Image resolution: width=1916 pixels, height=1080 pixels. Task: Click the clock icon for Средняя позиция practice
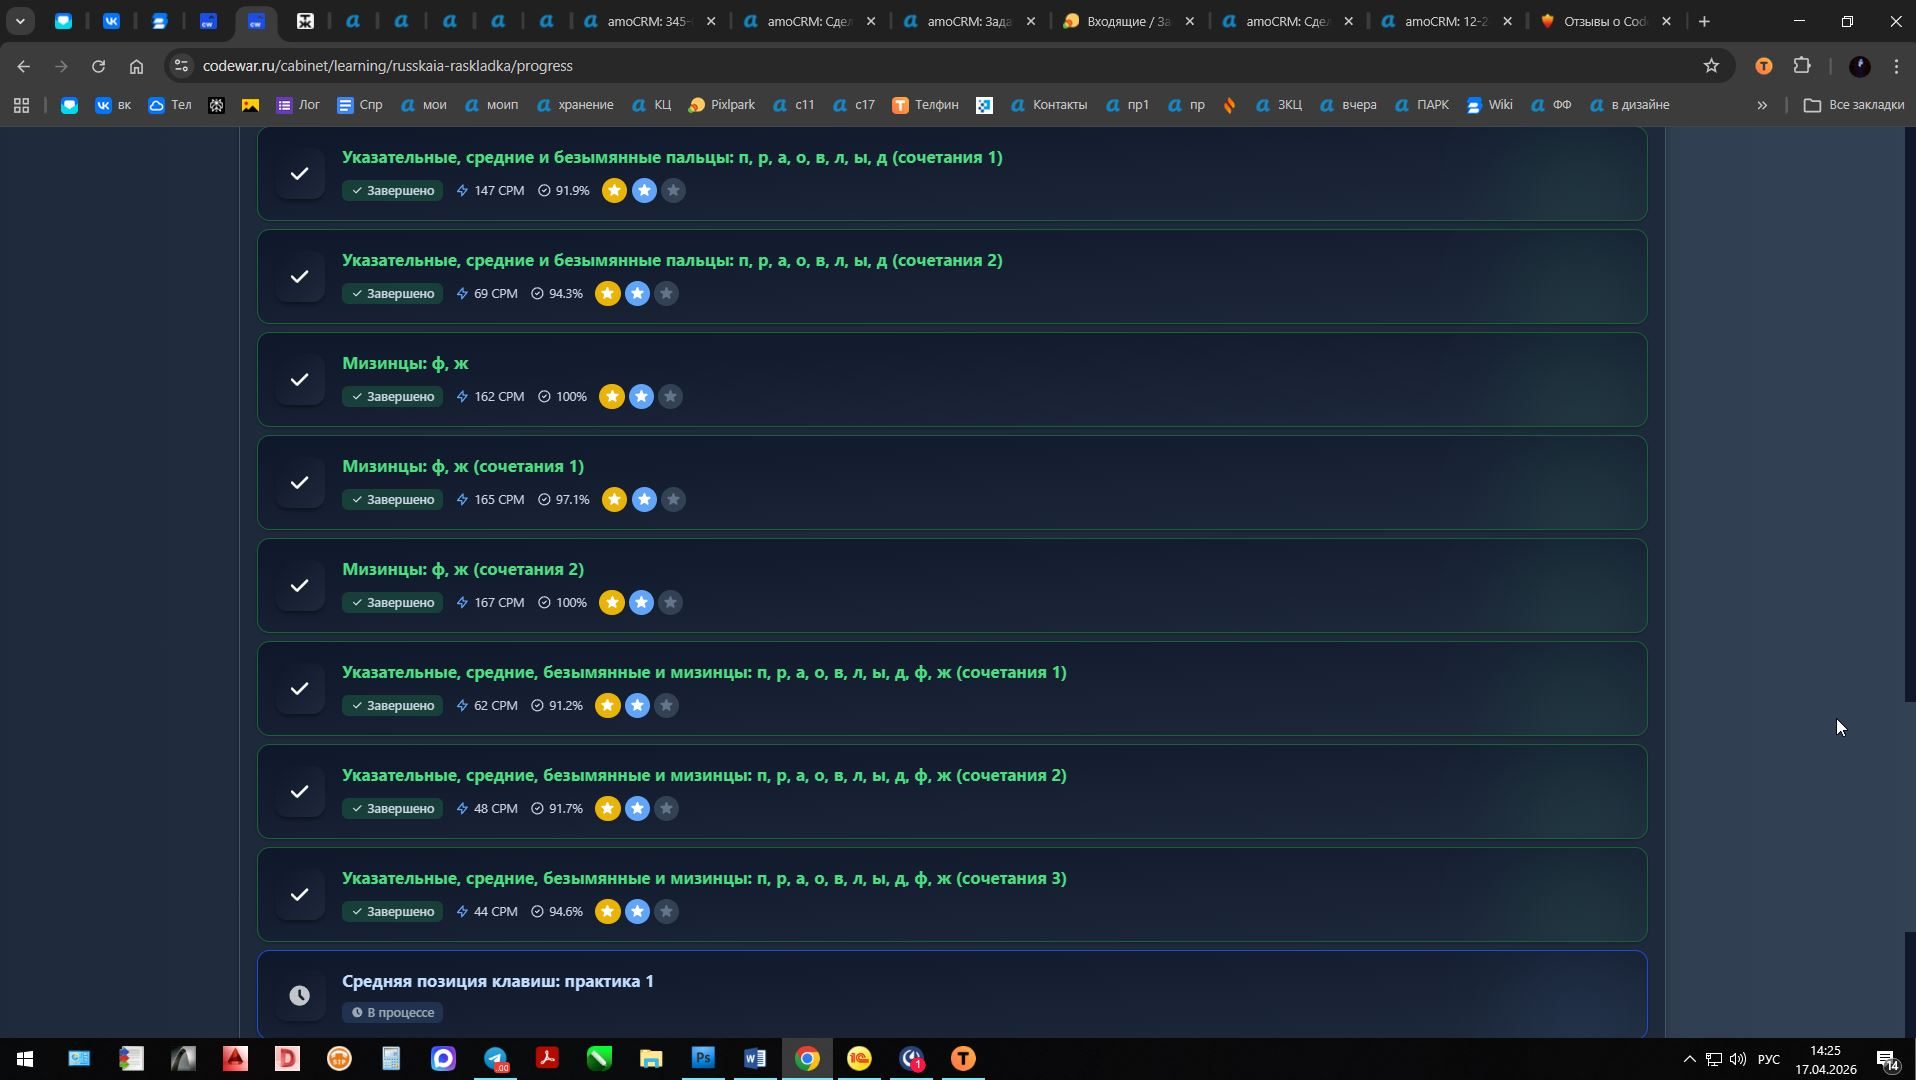pyautogui.click(x=299, y=995)
